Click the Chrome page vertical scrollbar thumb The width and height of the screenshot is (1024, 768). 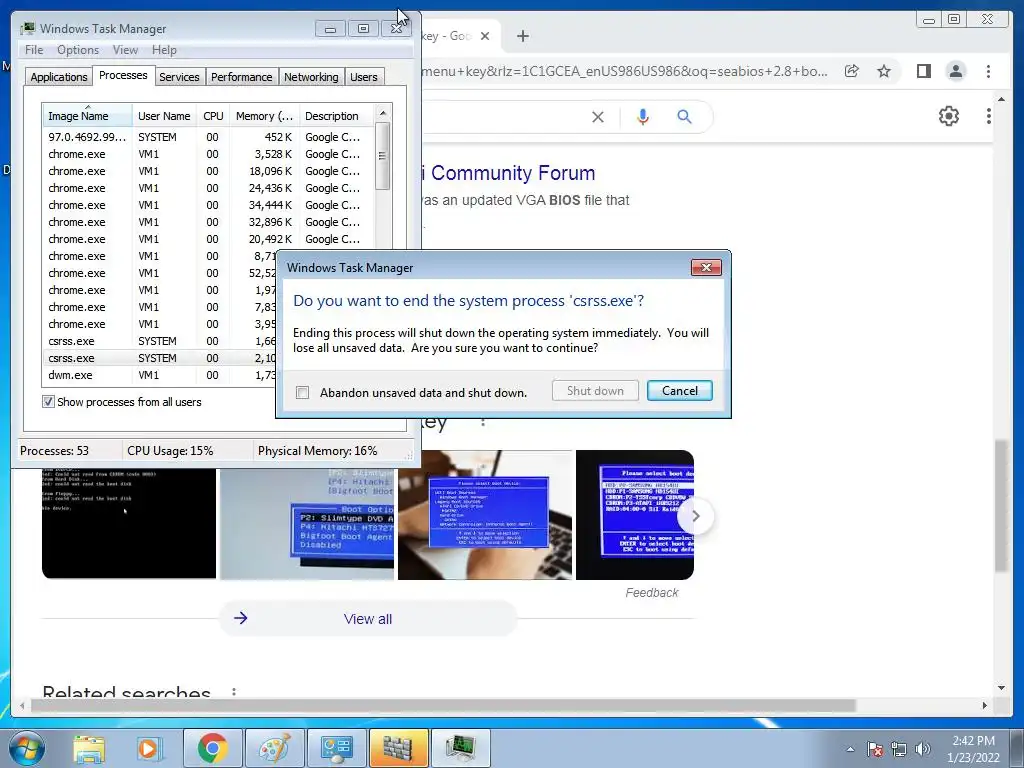[x=1001, y=507]
